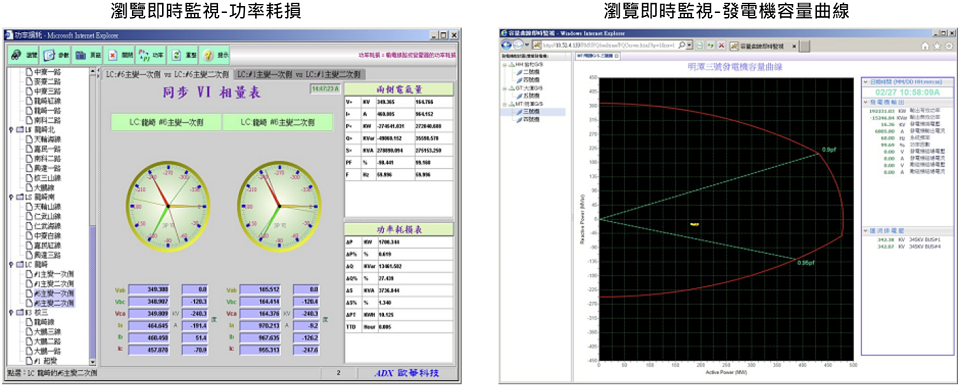Select tree item #6主變一次側
Image resolution: width=960 pixels, height=387 pixels.
tap(53, 293)
